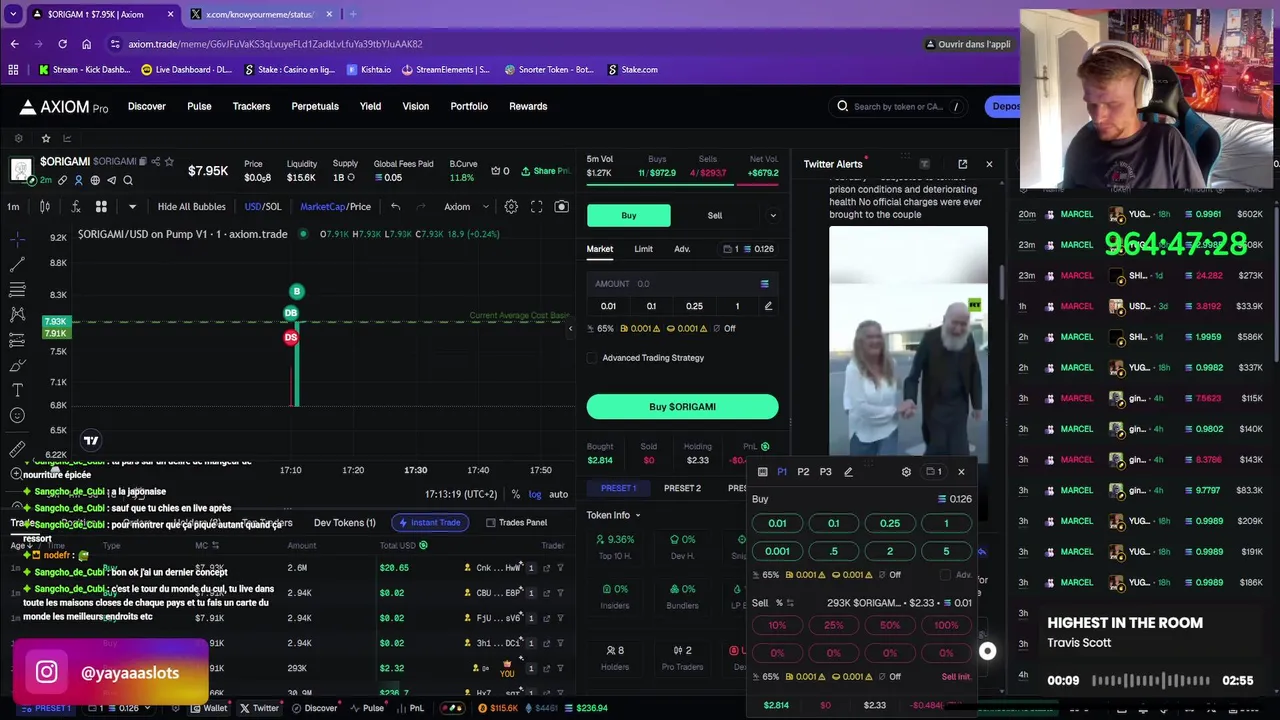Toggle sell percent mode in instant panel
This screenshot has height=720, width=1280.
click(x=784, y=603)
